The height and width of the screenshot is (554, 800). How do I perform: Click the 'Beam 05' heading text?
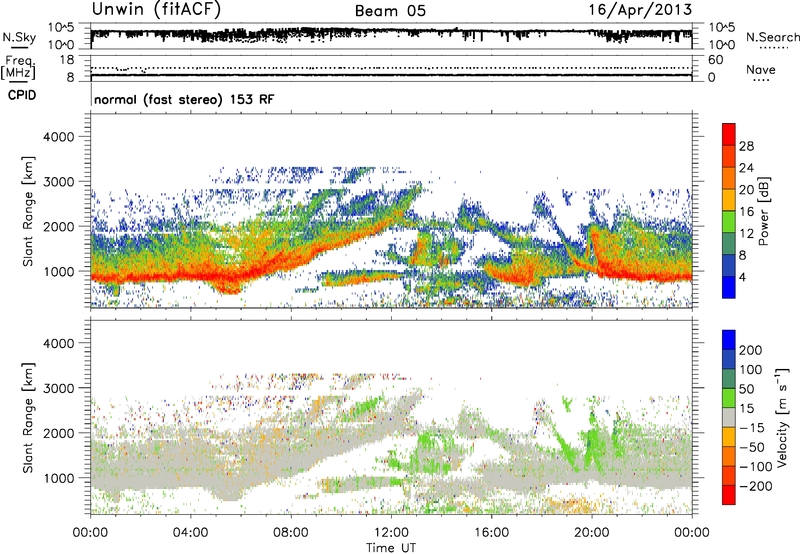(390, 11)
